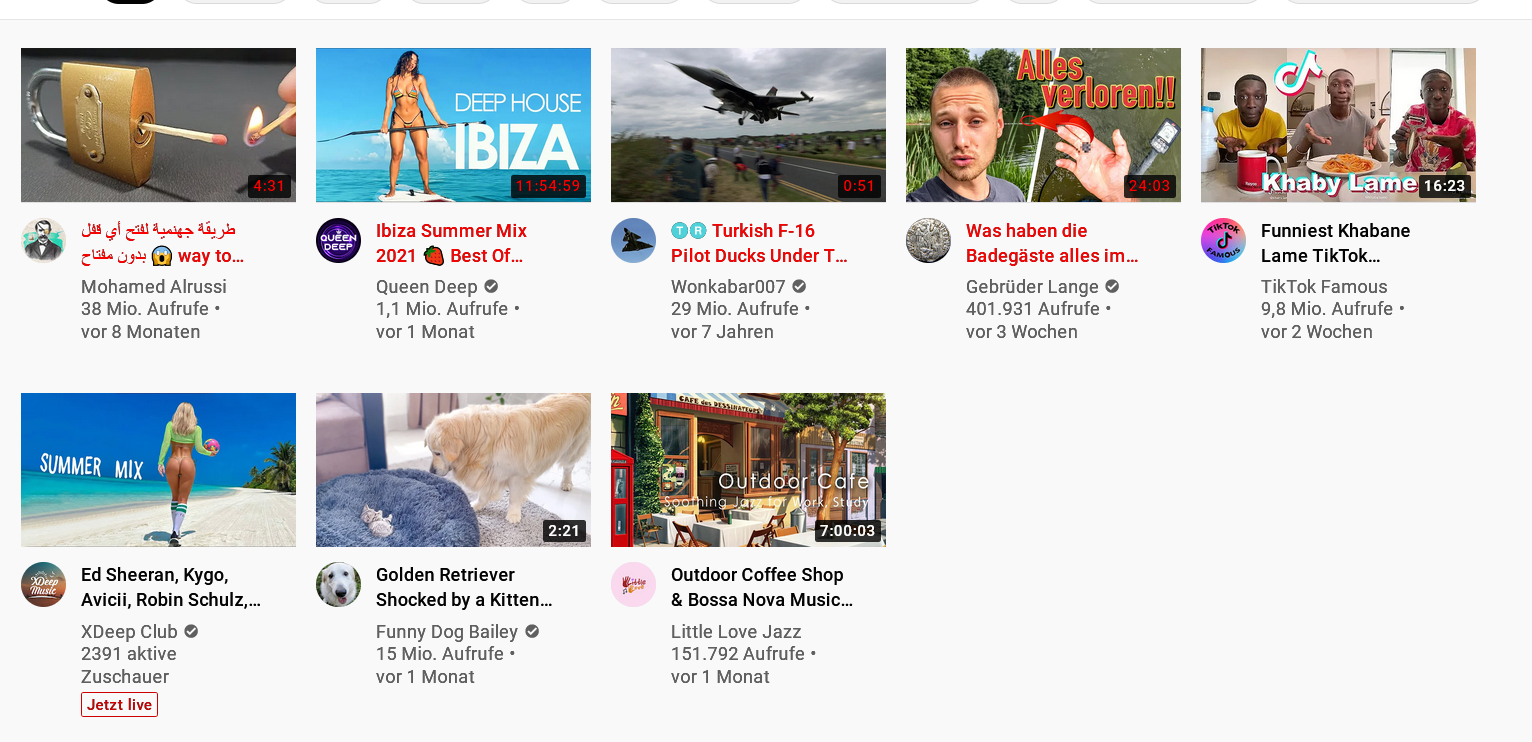
Task: Play the Outdoor Cafe video thumbnail
Action: [748, 470]
